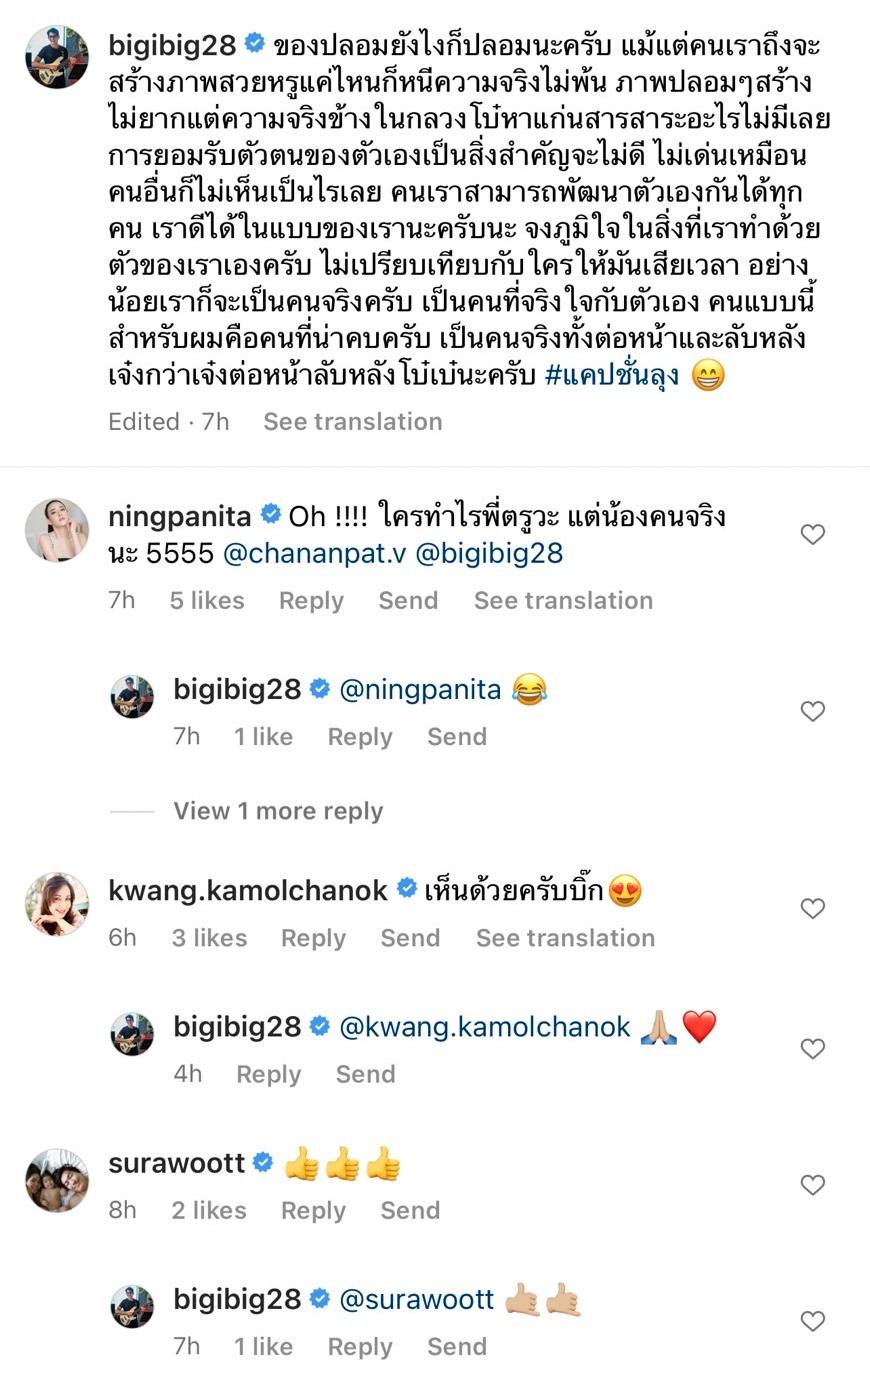See translation of the post caption
Image resolution: width=870 pixels, height=1381 pixels.
click(352, 422)
